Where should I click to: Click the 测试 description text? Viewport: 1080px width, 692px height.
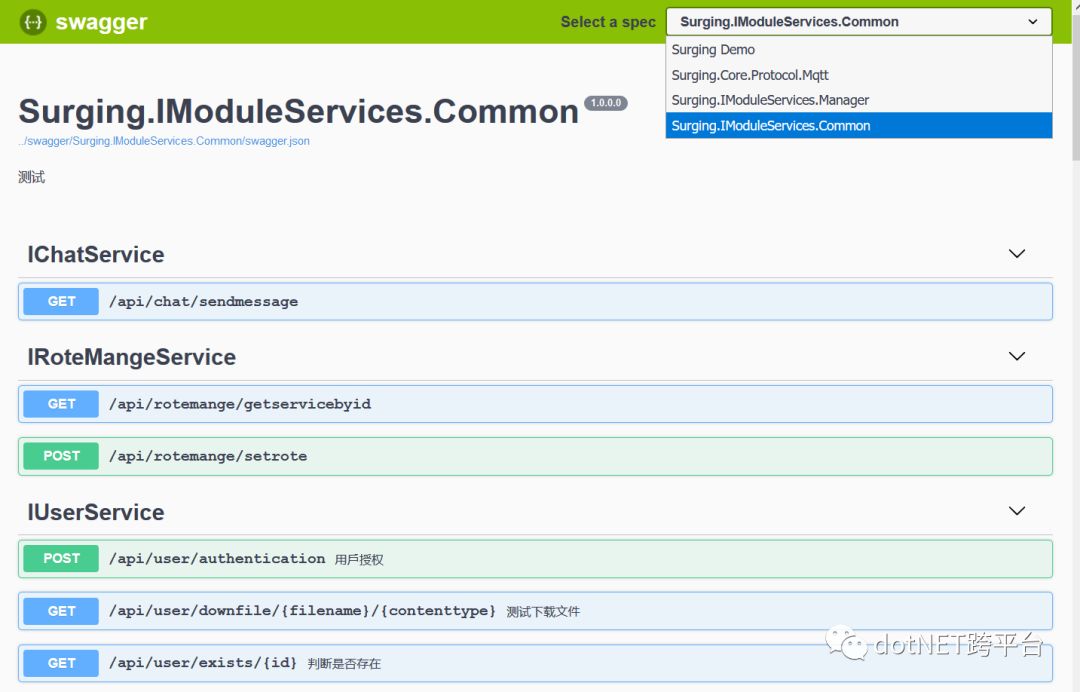click(x=32, y=177)
